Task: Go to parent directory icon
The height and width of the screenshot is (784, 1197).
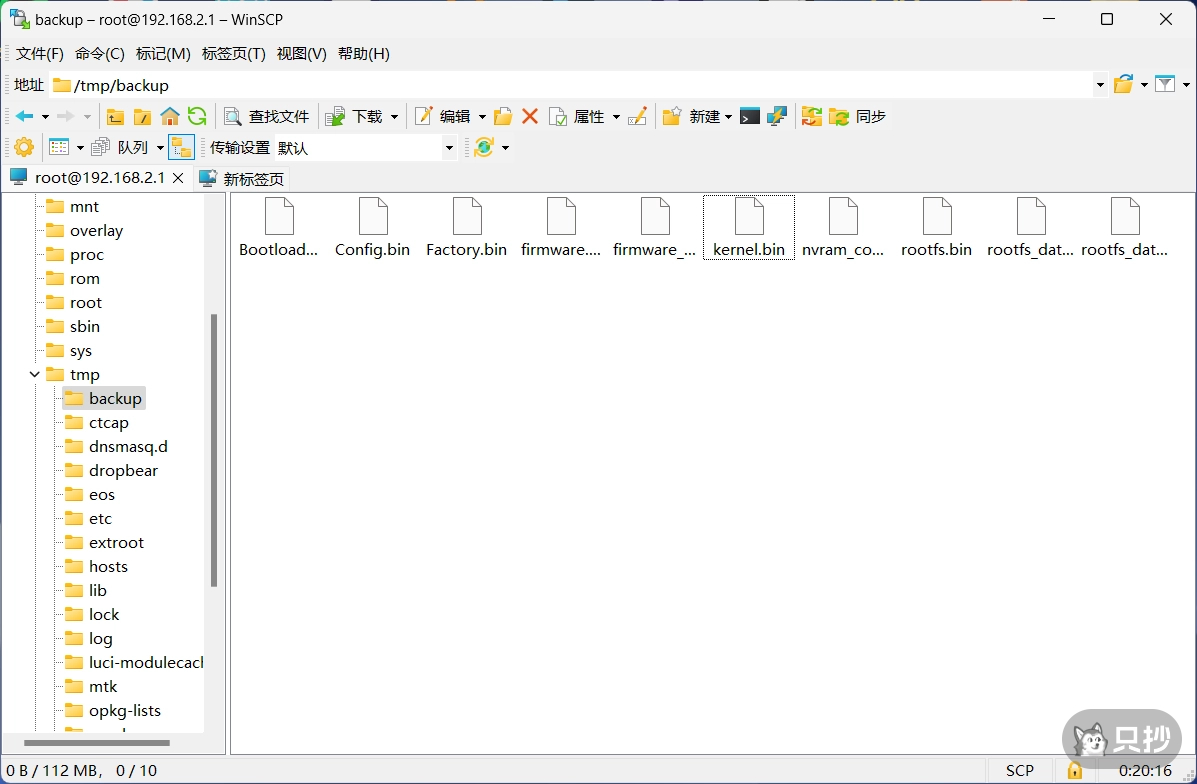Action: click(116, 117)
